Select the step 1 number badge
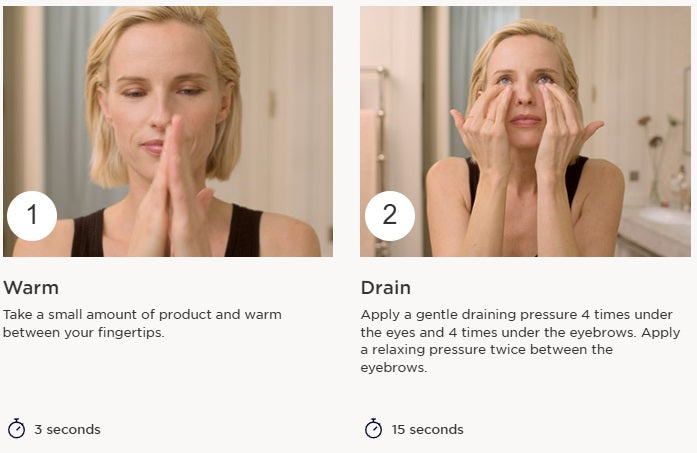Image resolution: width=697 pixels, height=453 pixels. 32,216
